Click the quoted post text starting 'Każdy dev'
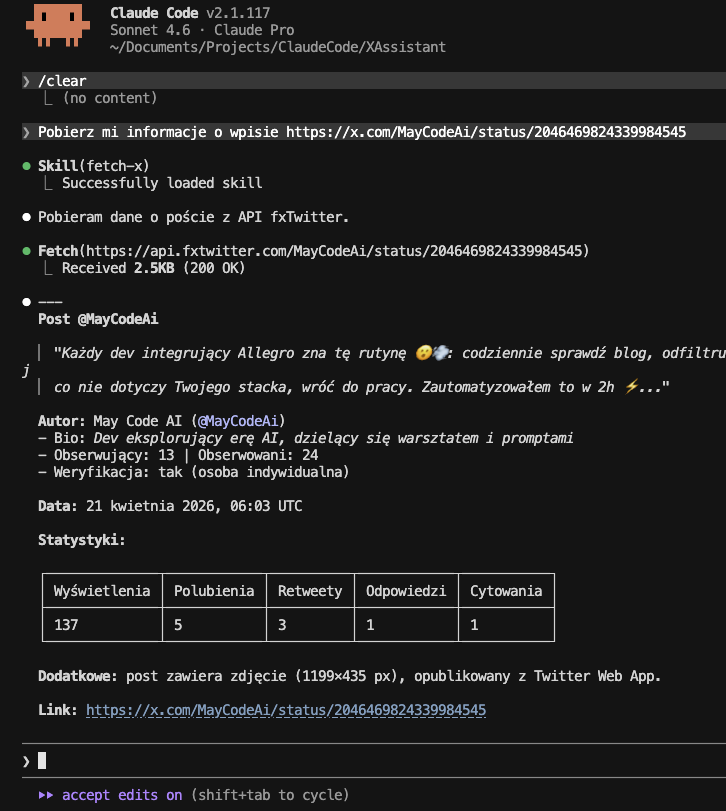Viewport: 726px width, 811px height. pyautogui.click(x=389, y=353)
